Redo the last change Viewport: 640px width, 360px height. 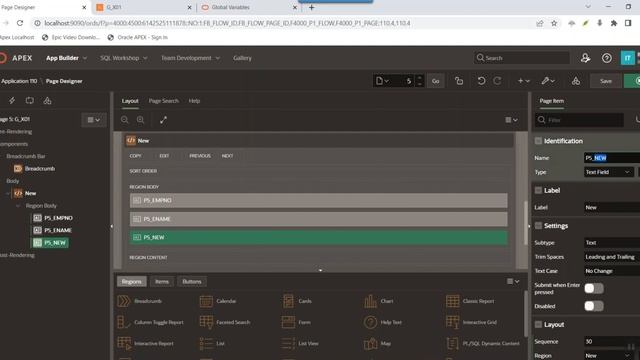(x=497, y=81)
